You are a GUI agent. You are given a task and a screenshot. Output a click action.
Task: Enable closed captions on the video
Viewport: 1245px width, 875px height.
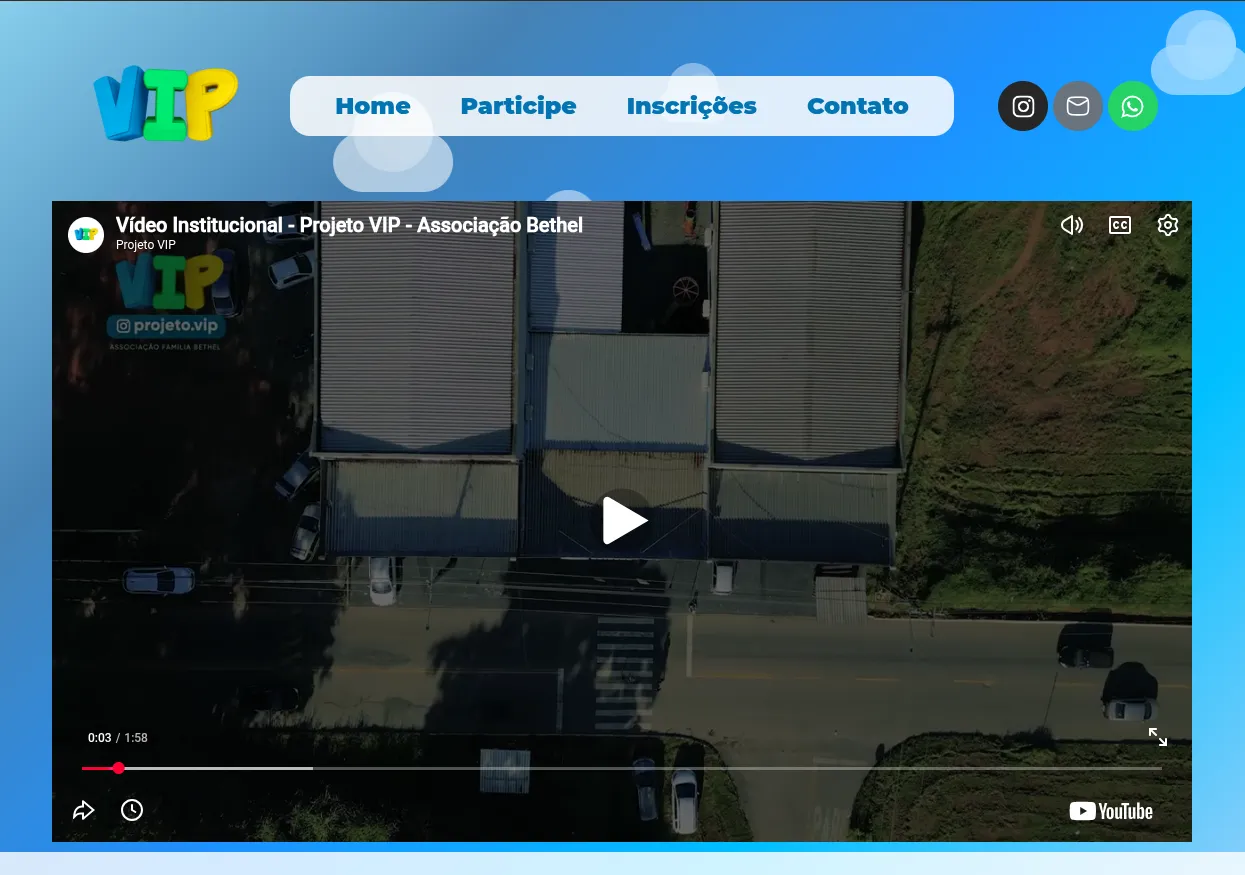[1120, 225]
